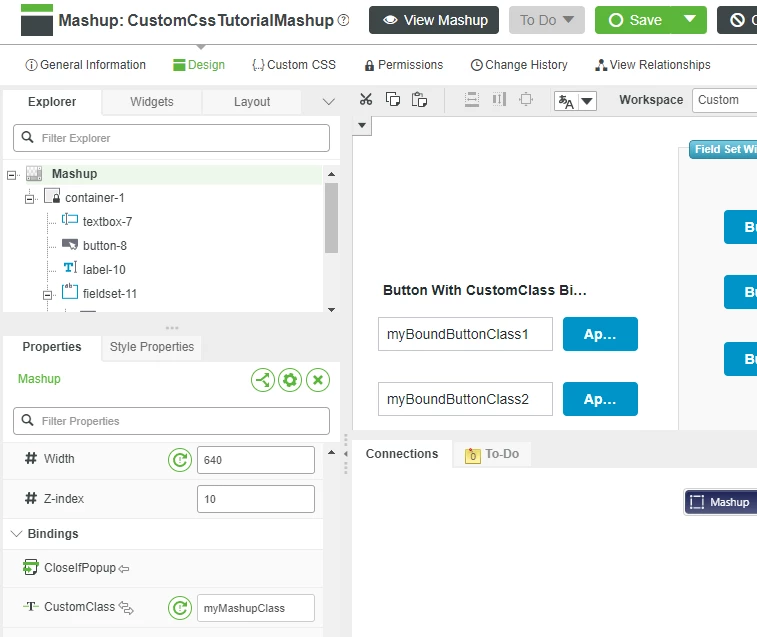Click the Mashup node in Connections panel
The height and width of the screenshot is (637, 757).
(x=720, y=502)
